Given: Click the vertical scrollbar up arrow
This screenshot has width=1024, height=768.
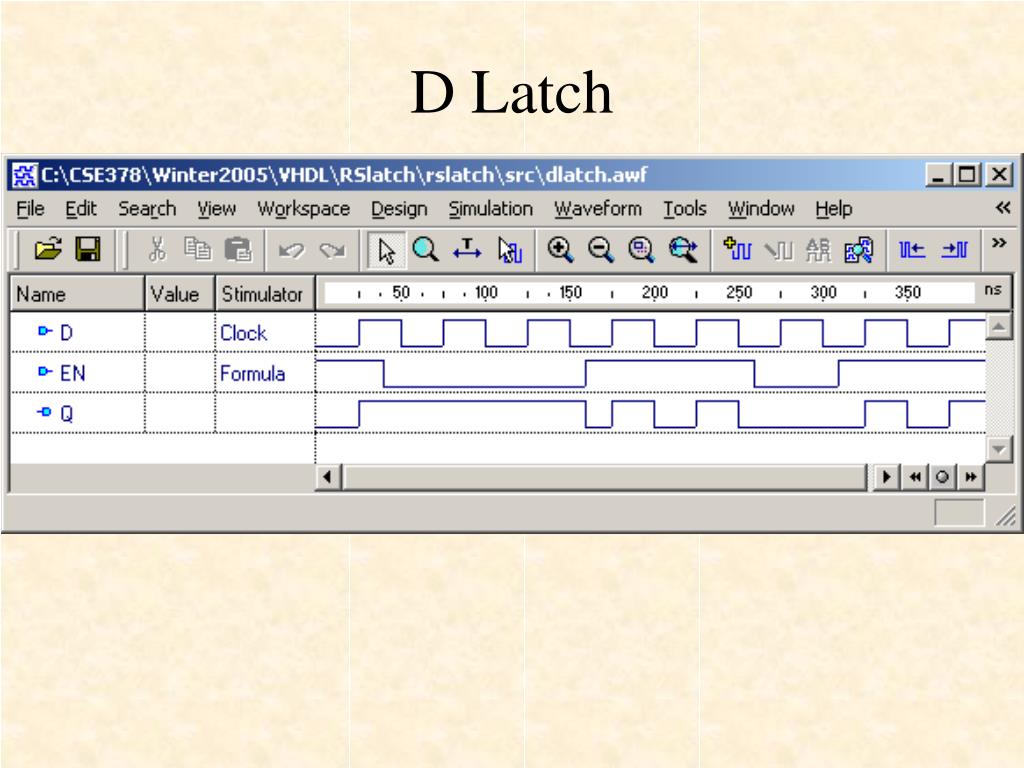Looking at the screenshot, I should click(x=999, y=326).
